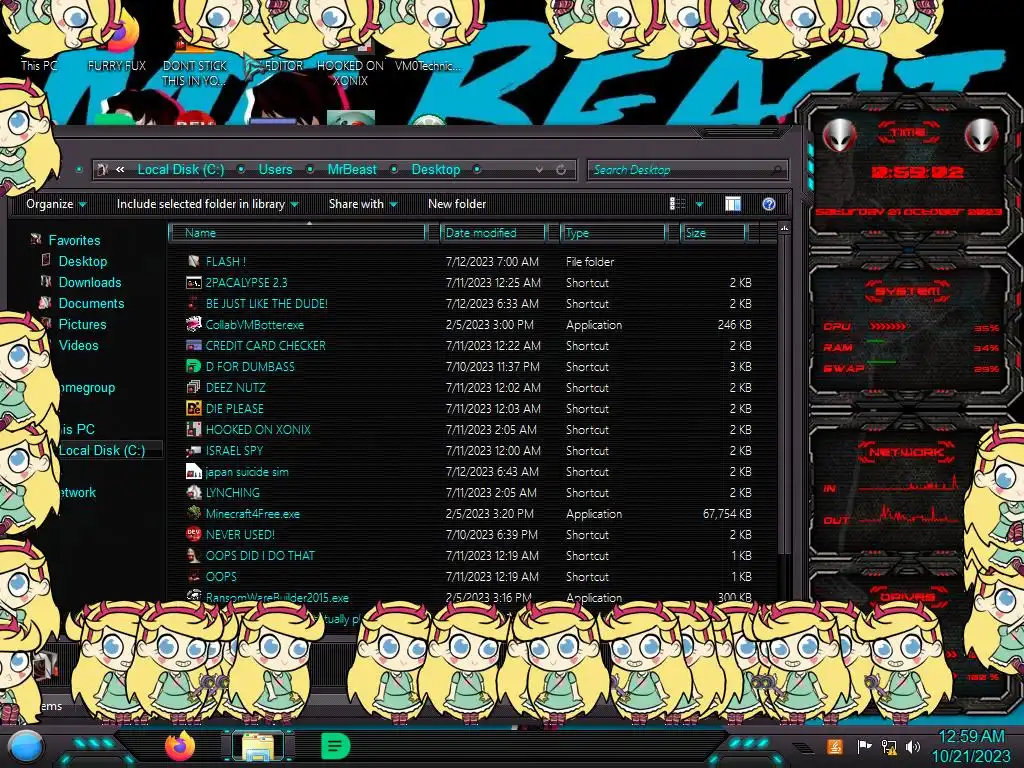1024x768 pixels.
Task: Expand address bar history dropdown
Action: pos(539,170)
